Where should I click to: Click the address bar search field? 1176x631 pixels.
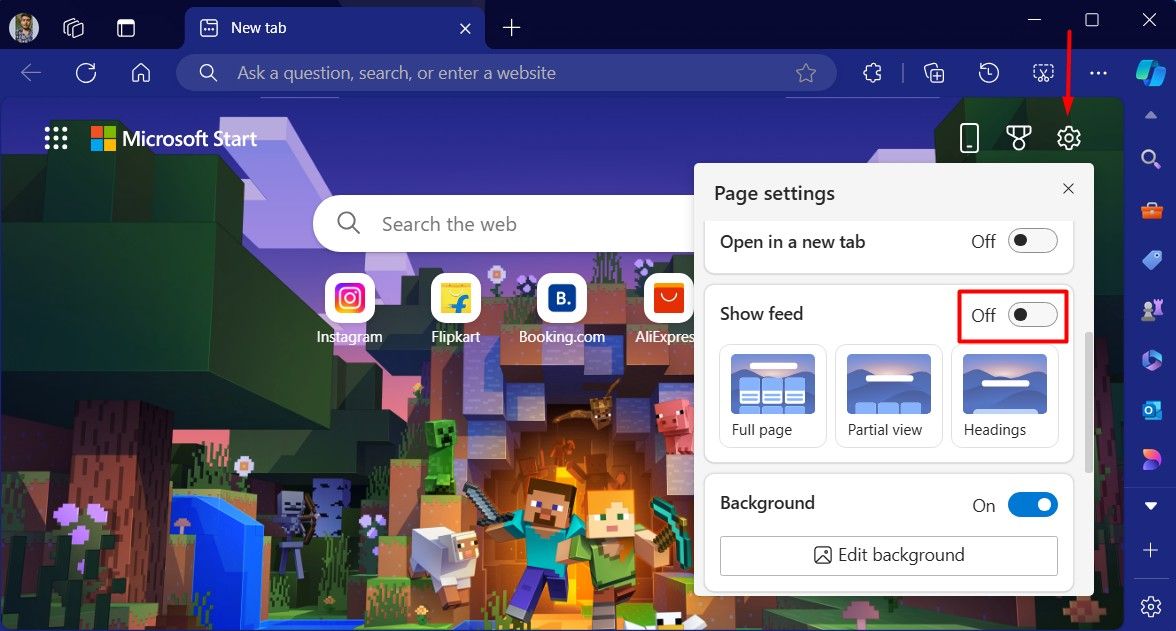click(x=506, y=73)
